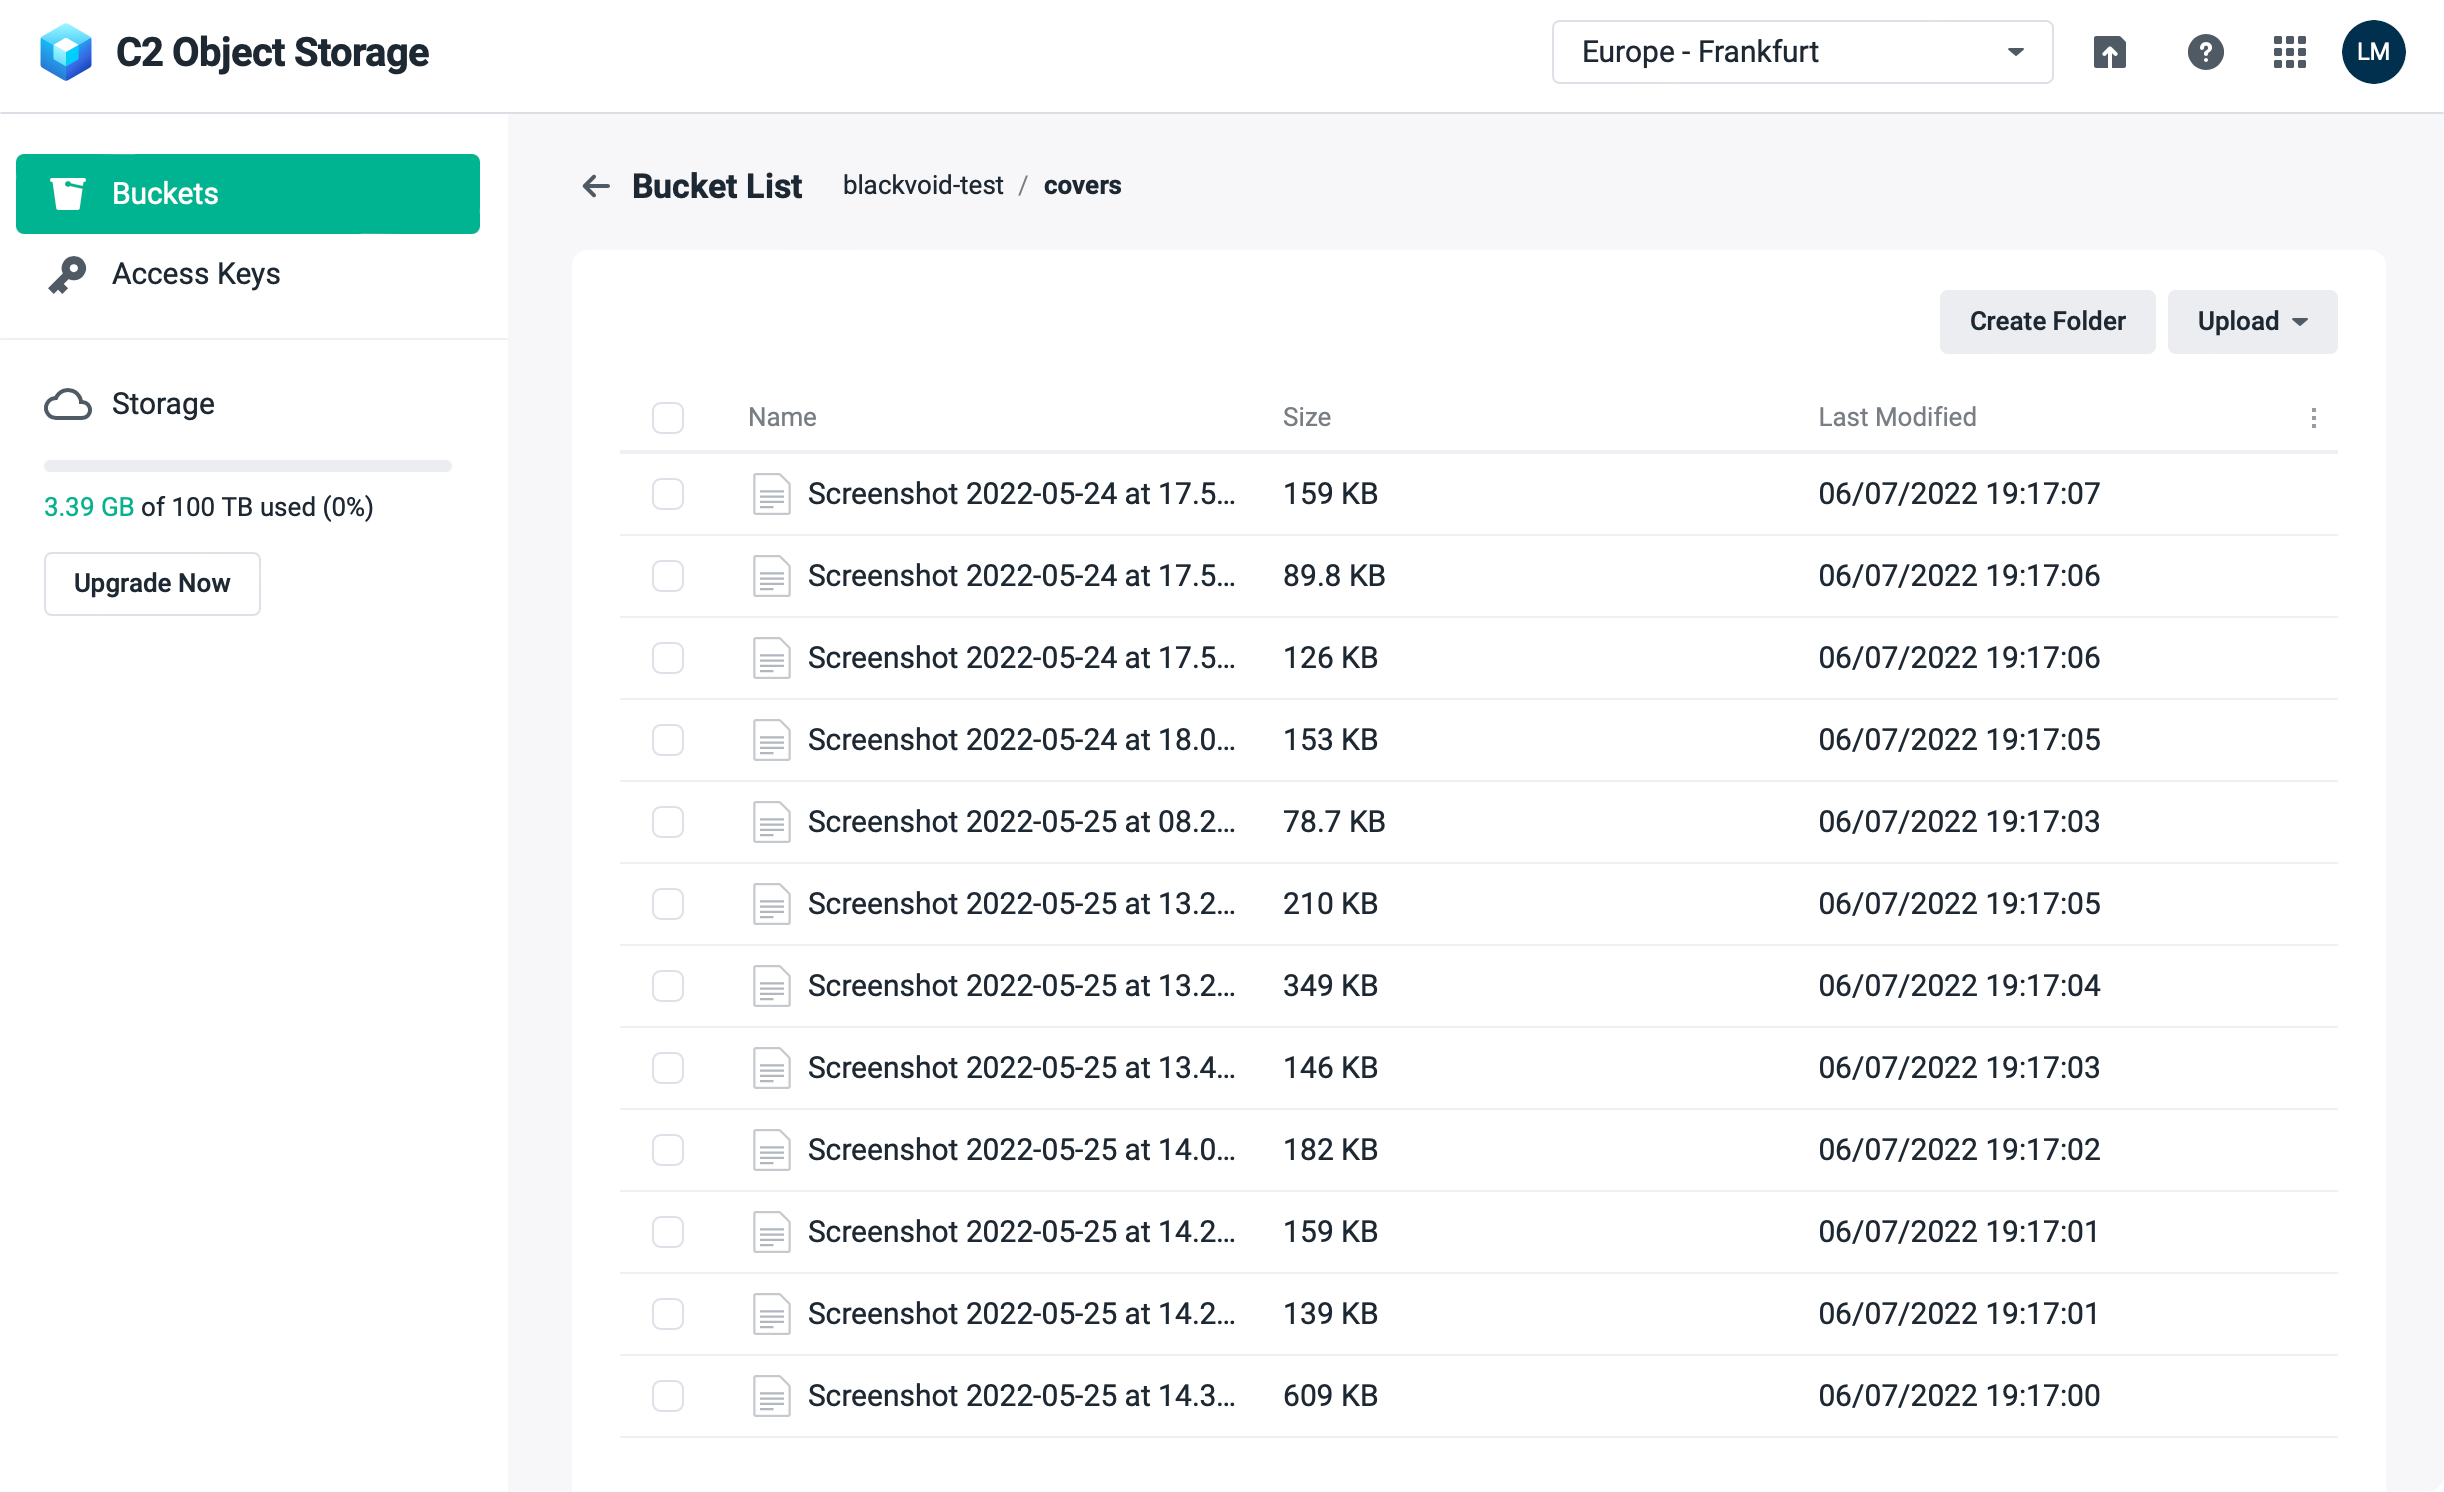Open the Europe - Frankfurt region dropdown
Screen dimensions: 2444x1492
click(x=1802, y=52)
